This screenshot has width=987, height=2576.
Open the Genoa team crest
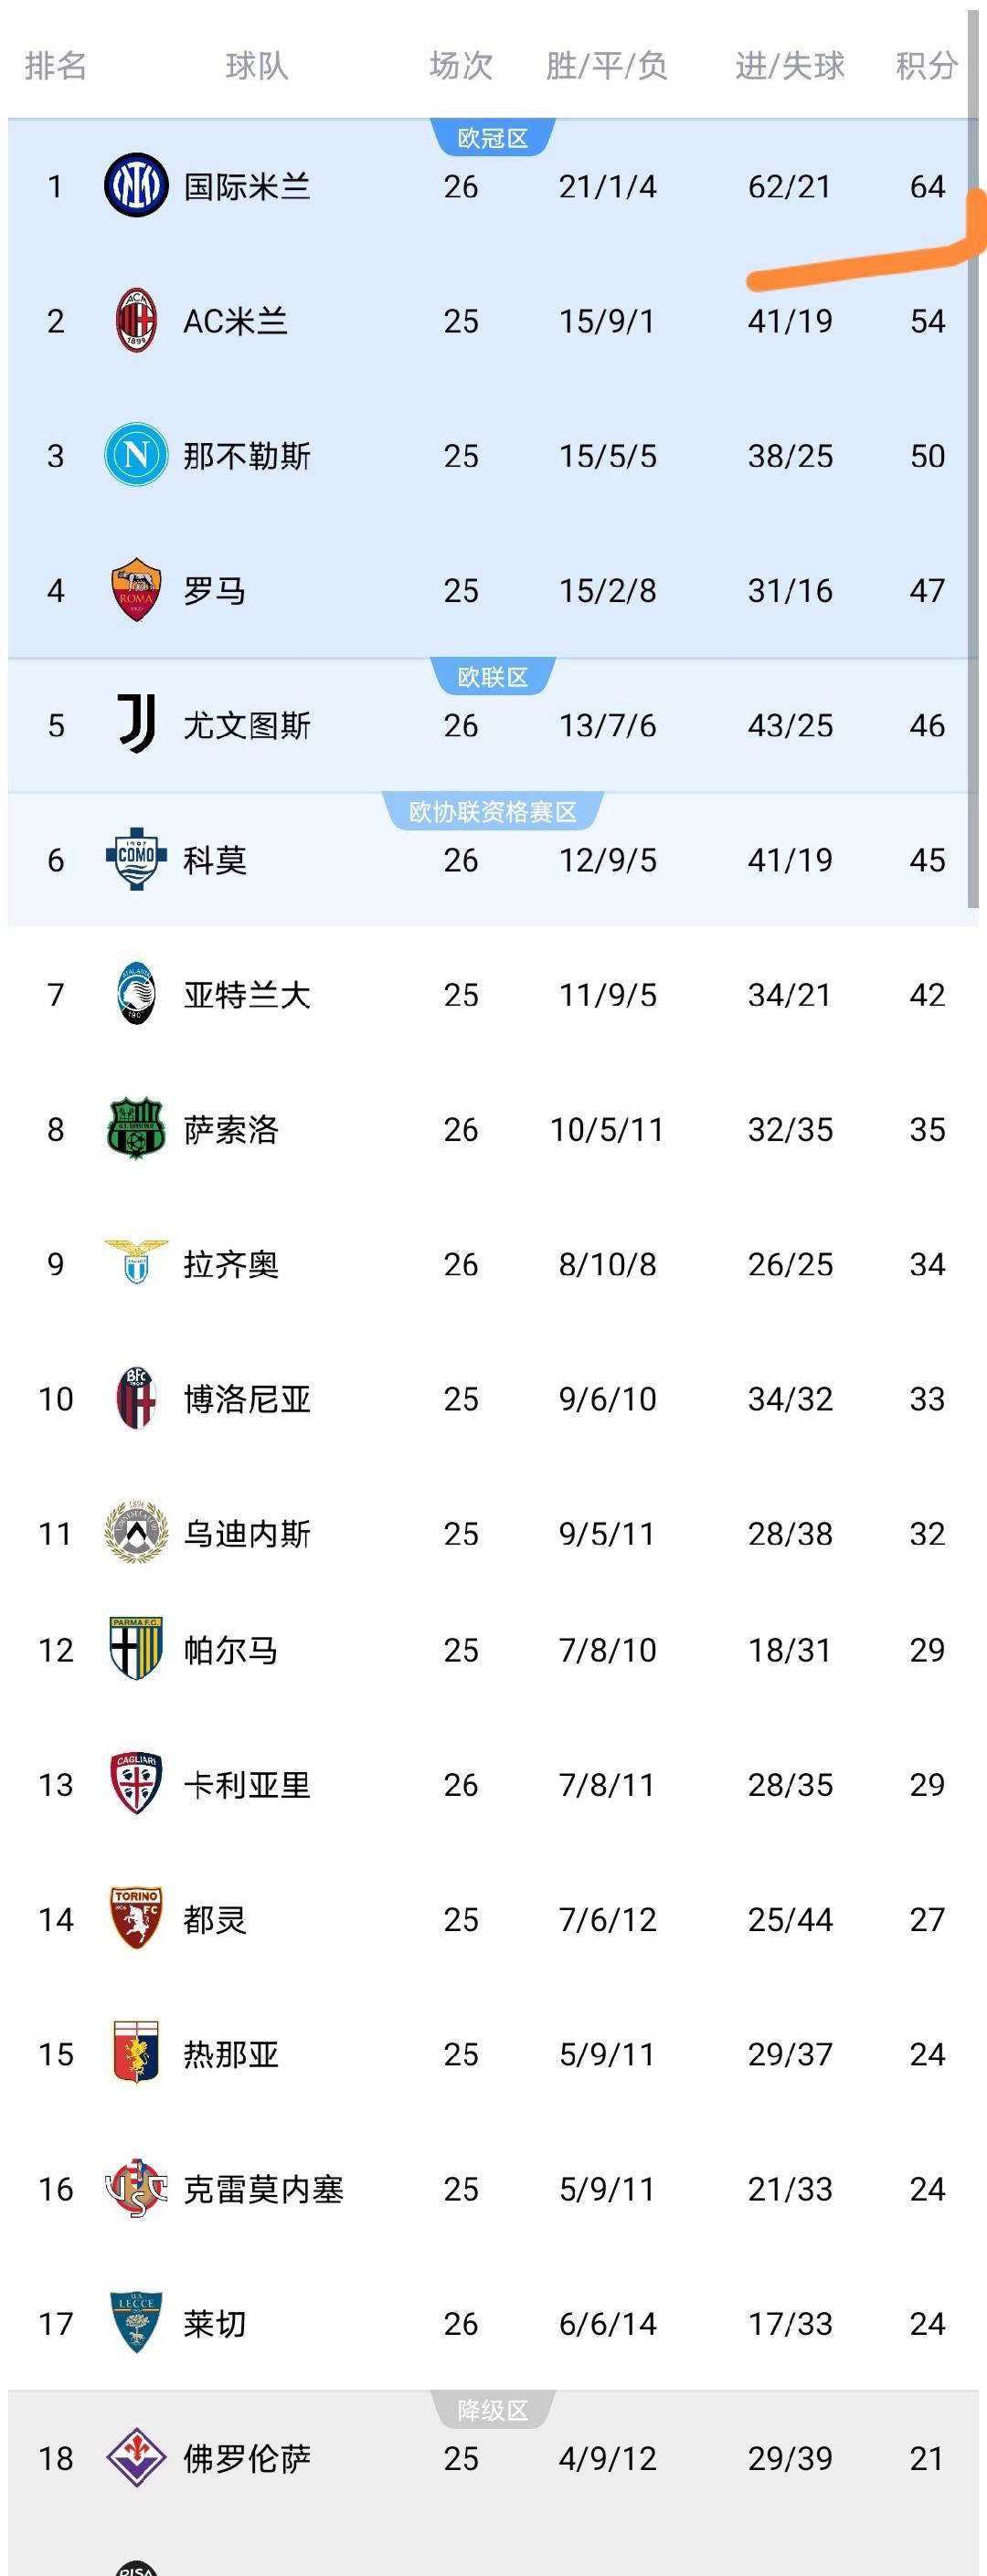[x=136, y=2053]
